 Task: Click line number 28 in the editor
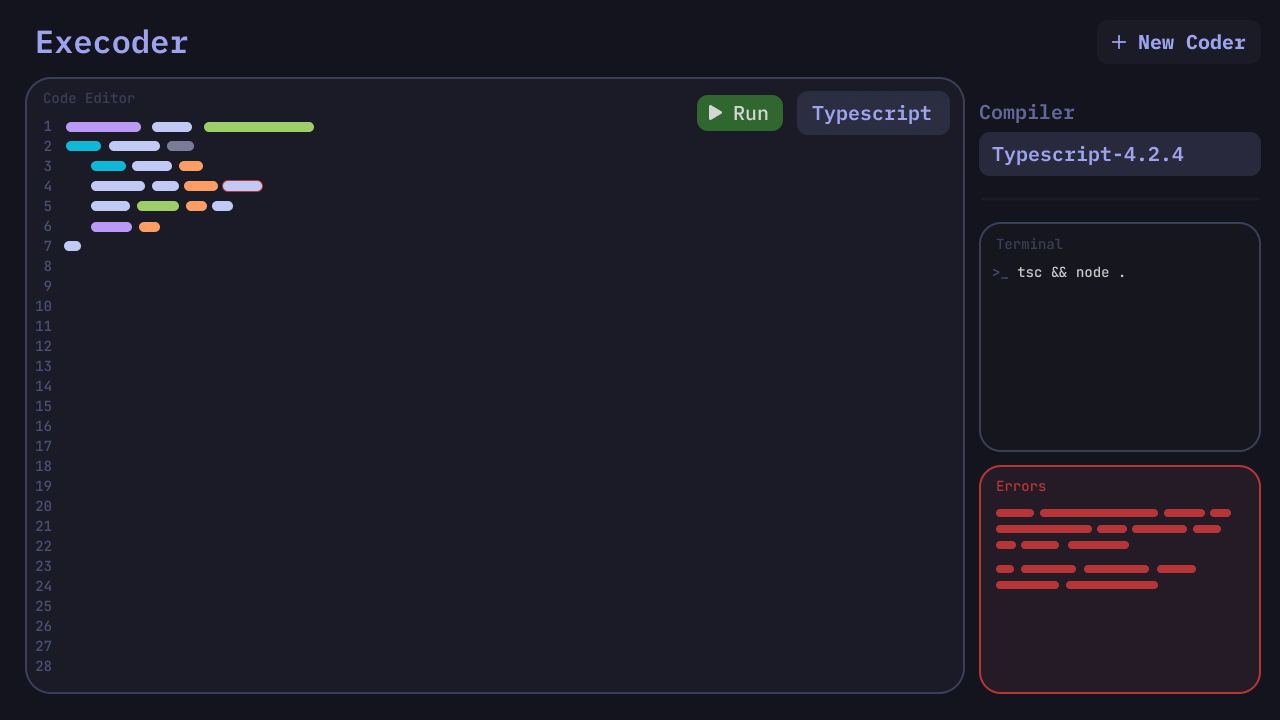[43, 666]
